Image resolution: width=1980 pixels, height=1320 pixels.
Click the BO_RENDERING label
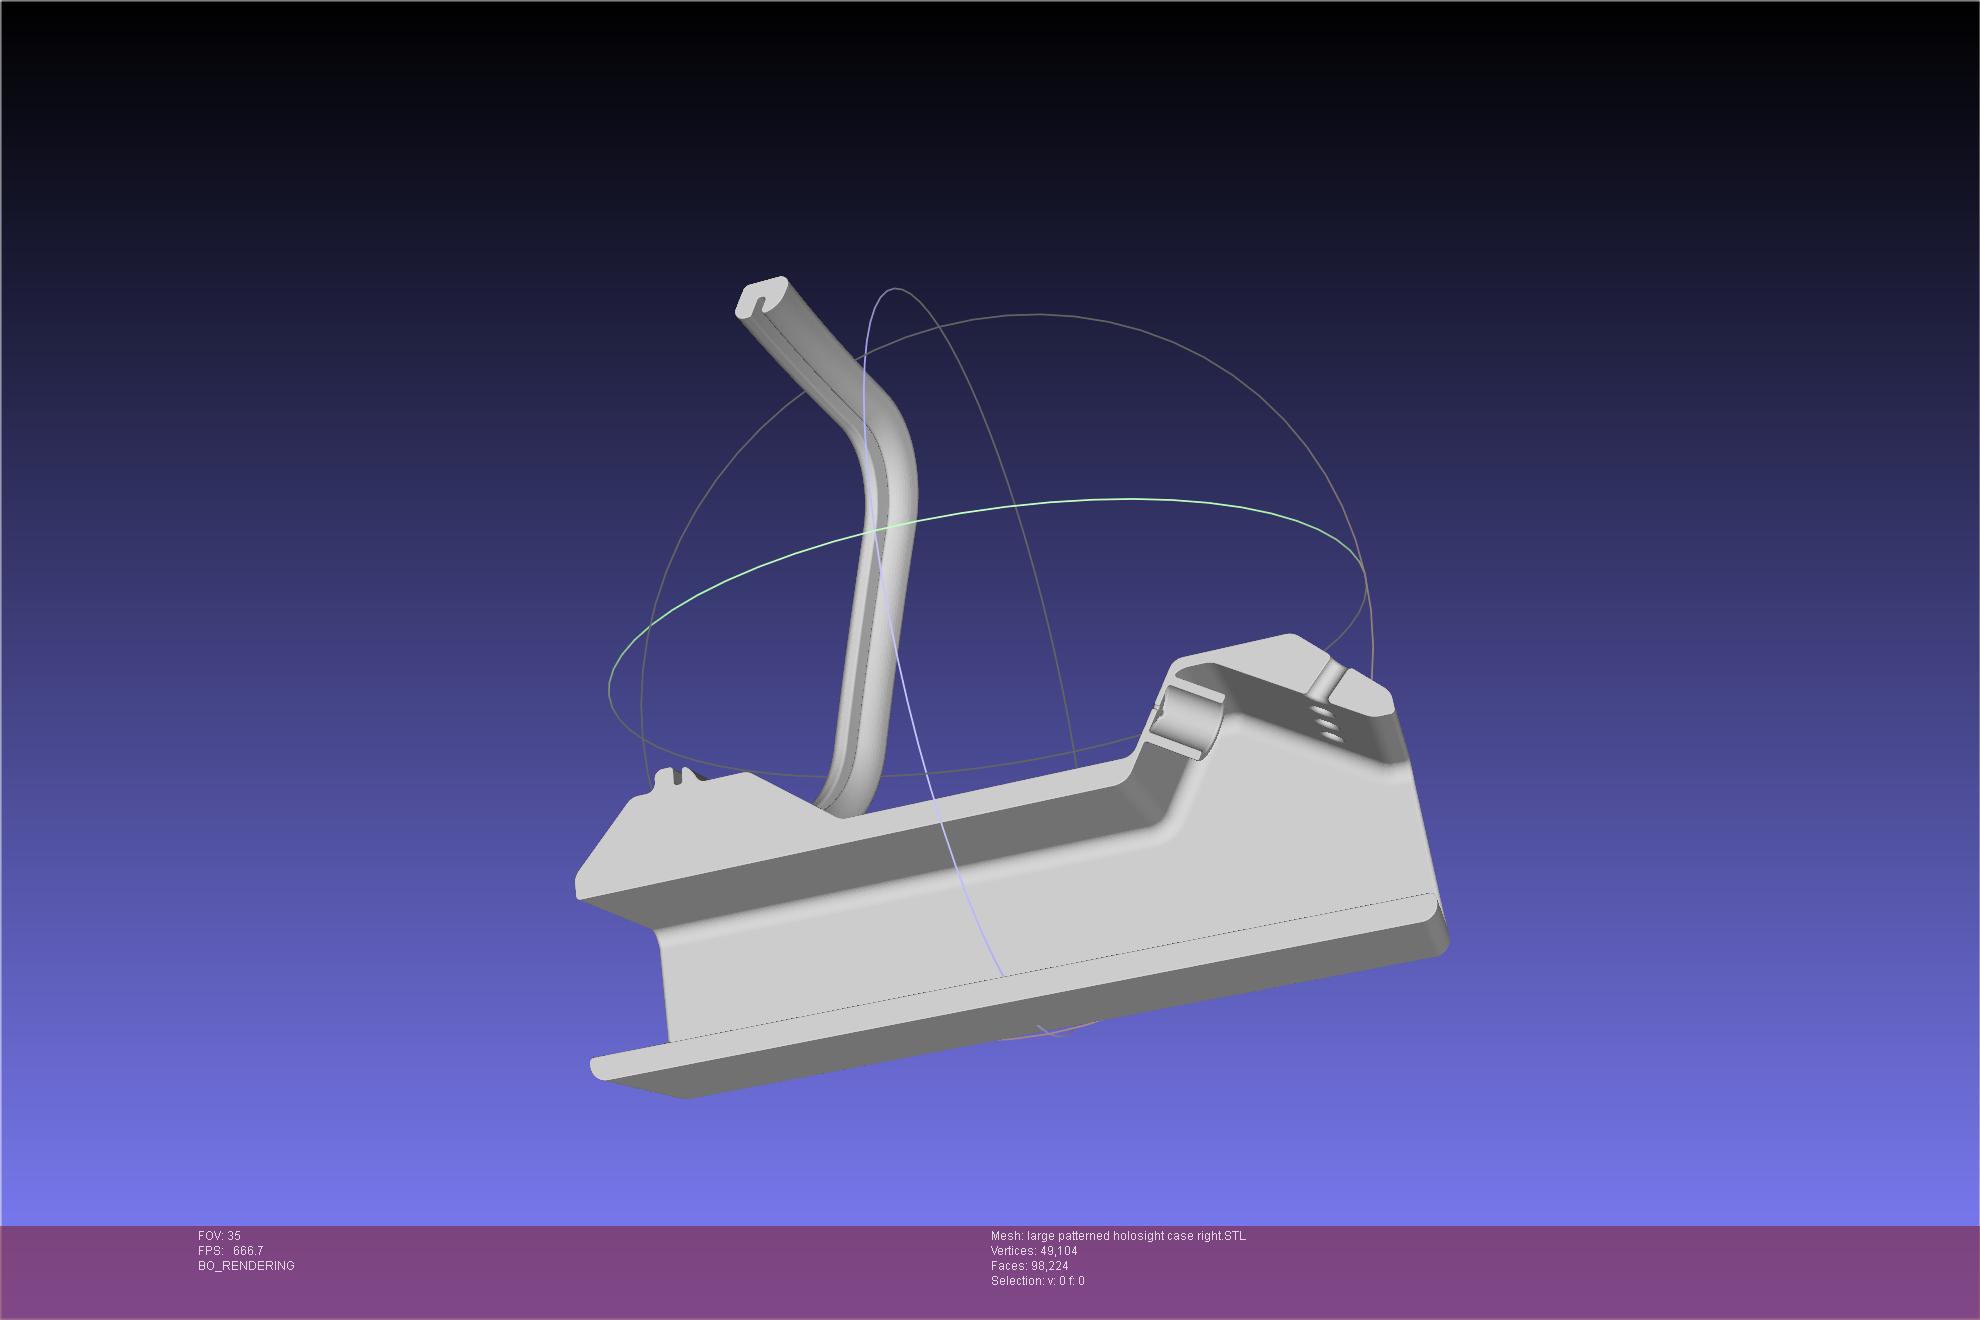click(246, 1266)
